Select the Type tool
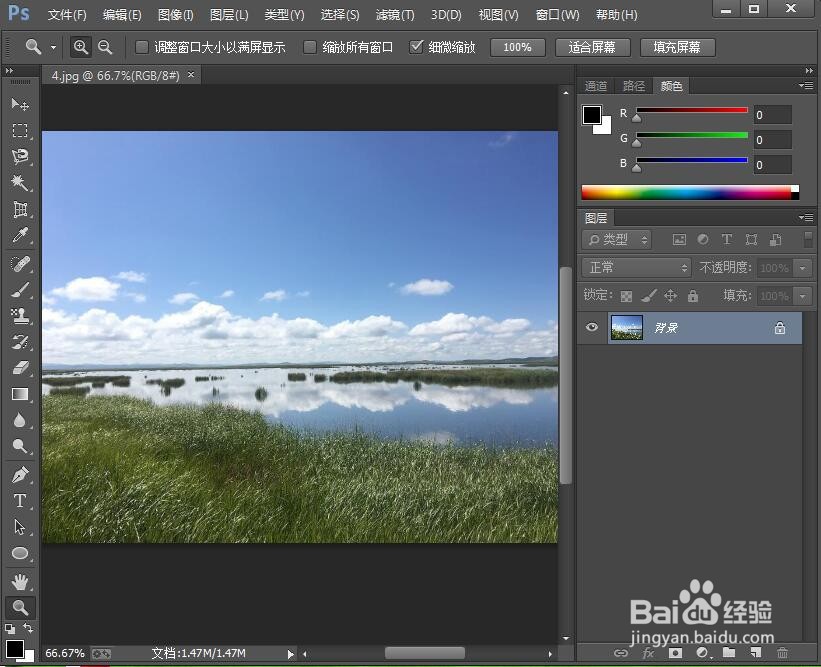Viewport: 821px width, 667px height. (20, 501)
